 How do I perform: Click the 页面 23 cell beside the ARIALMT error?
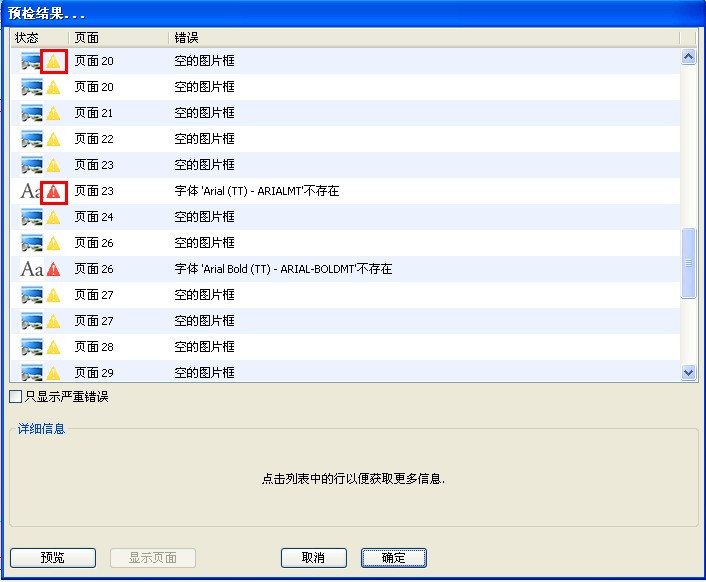[94, 191]
